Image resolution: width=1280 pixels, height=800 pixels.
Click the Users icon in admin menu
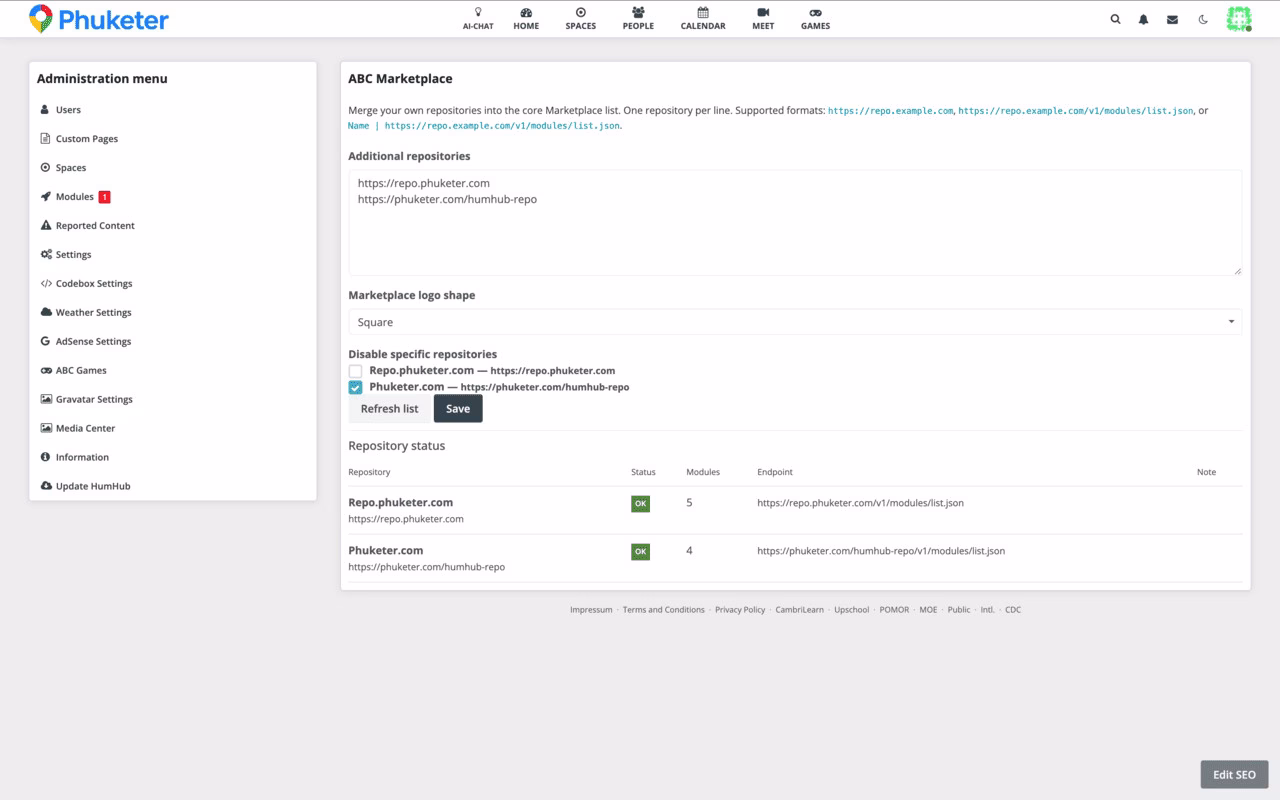(45, 110)
